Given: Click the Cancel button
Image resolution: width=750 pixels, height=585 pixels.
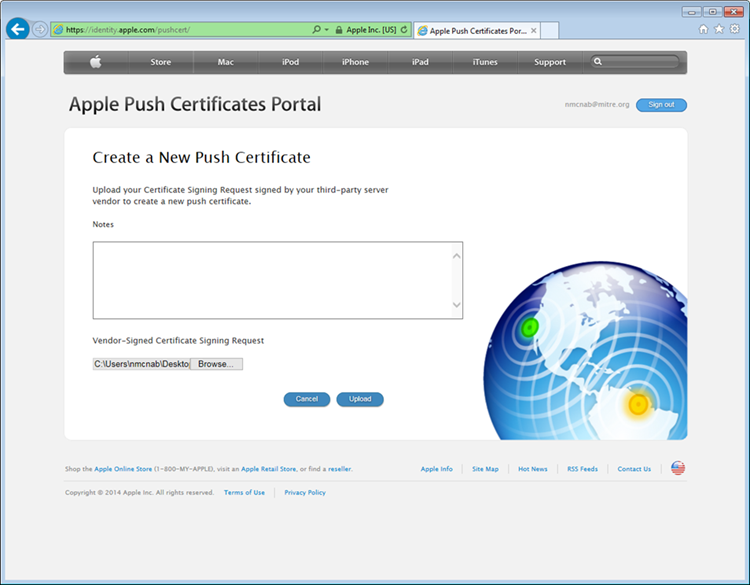Looking at the screenshot, I should click(307, 399).
